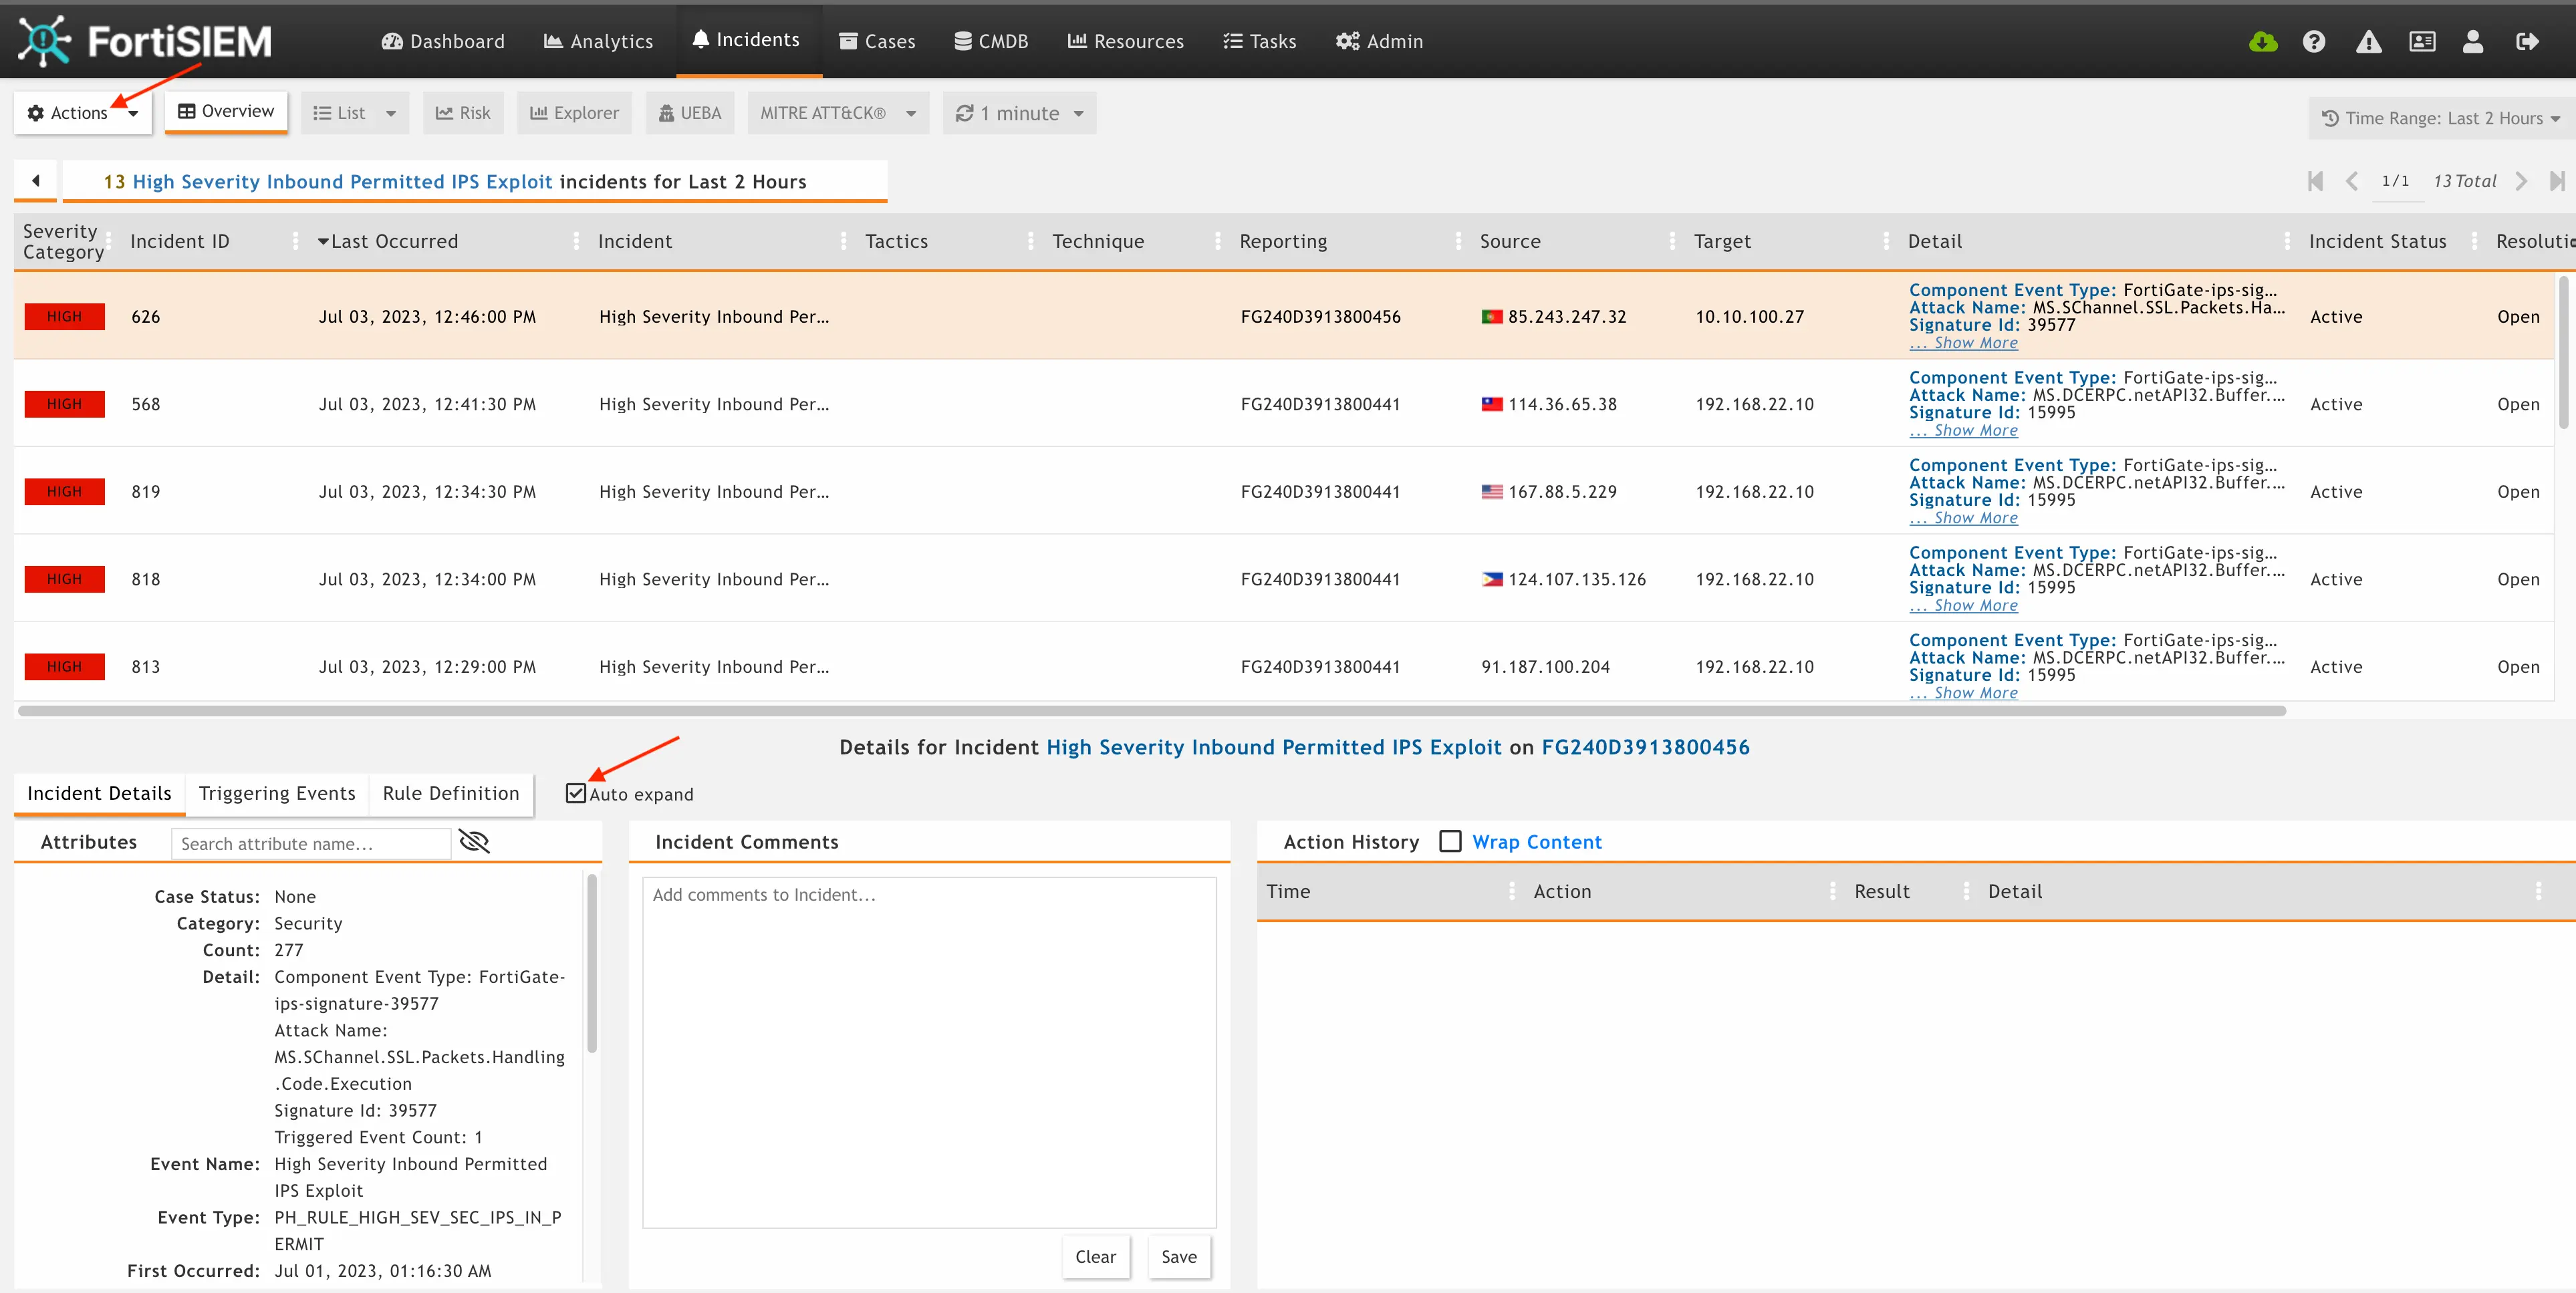Open Last Occurred column options handle
2576x1293 pixels.
(576, 241)
